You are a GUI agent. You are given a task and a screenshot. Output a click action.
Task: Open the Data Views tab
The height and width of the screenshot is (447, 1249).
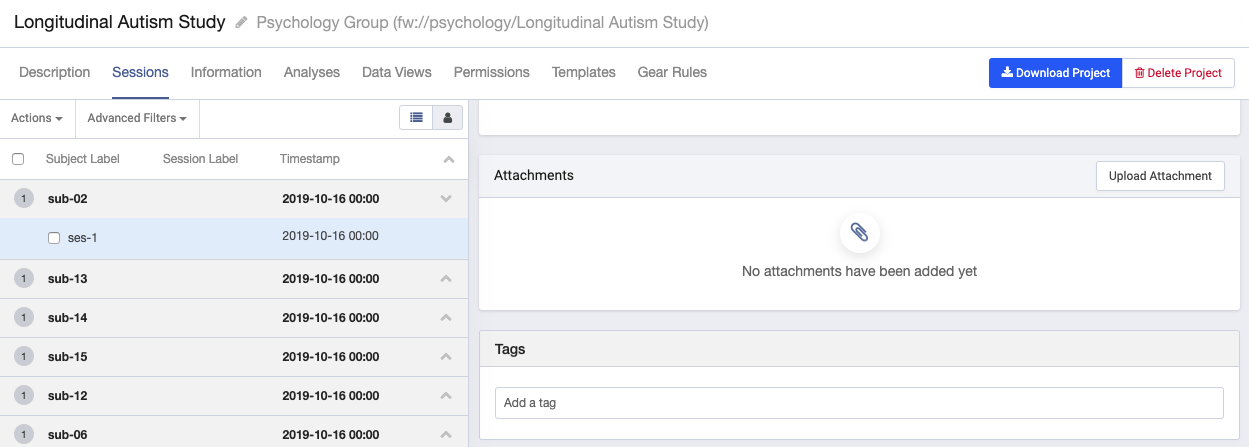tap(397, 72)
